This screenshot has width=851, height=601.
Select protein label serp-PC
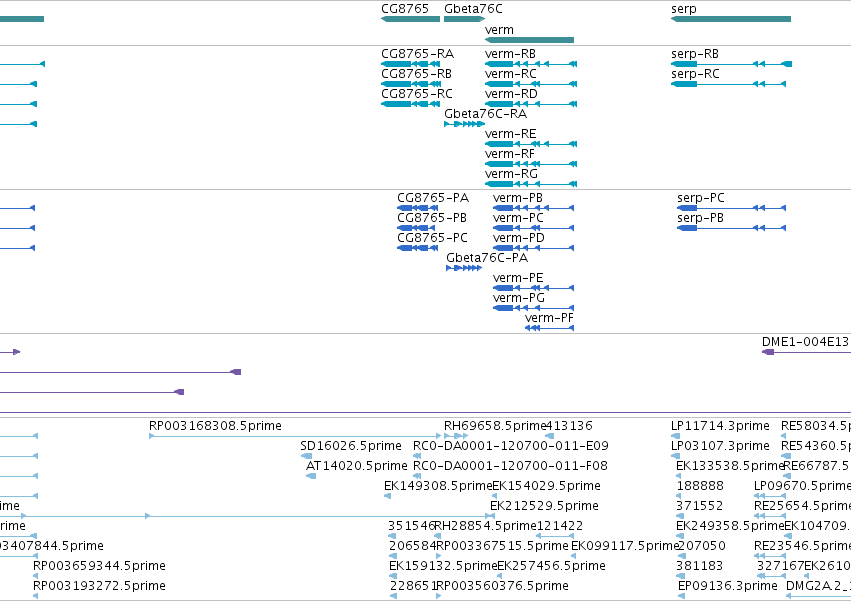pos(701,198)
